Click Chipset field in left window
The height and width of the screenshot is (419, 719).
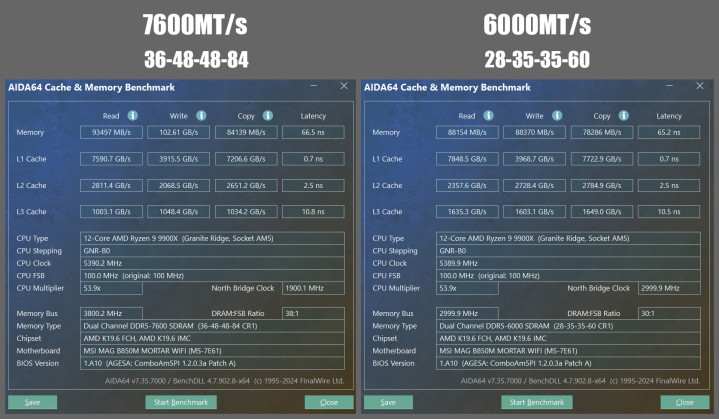tap(212, 338)
